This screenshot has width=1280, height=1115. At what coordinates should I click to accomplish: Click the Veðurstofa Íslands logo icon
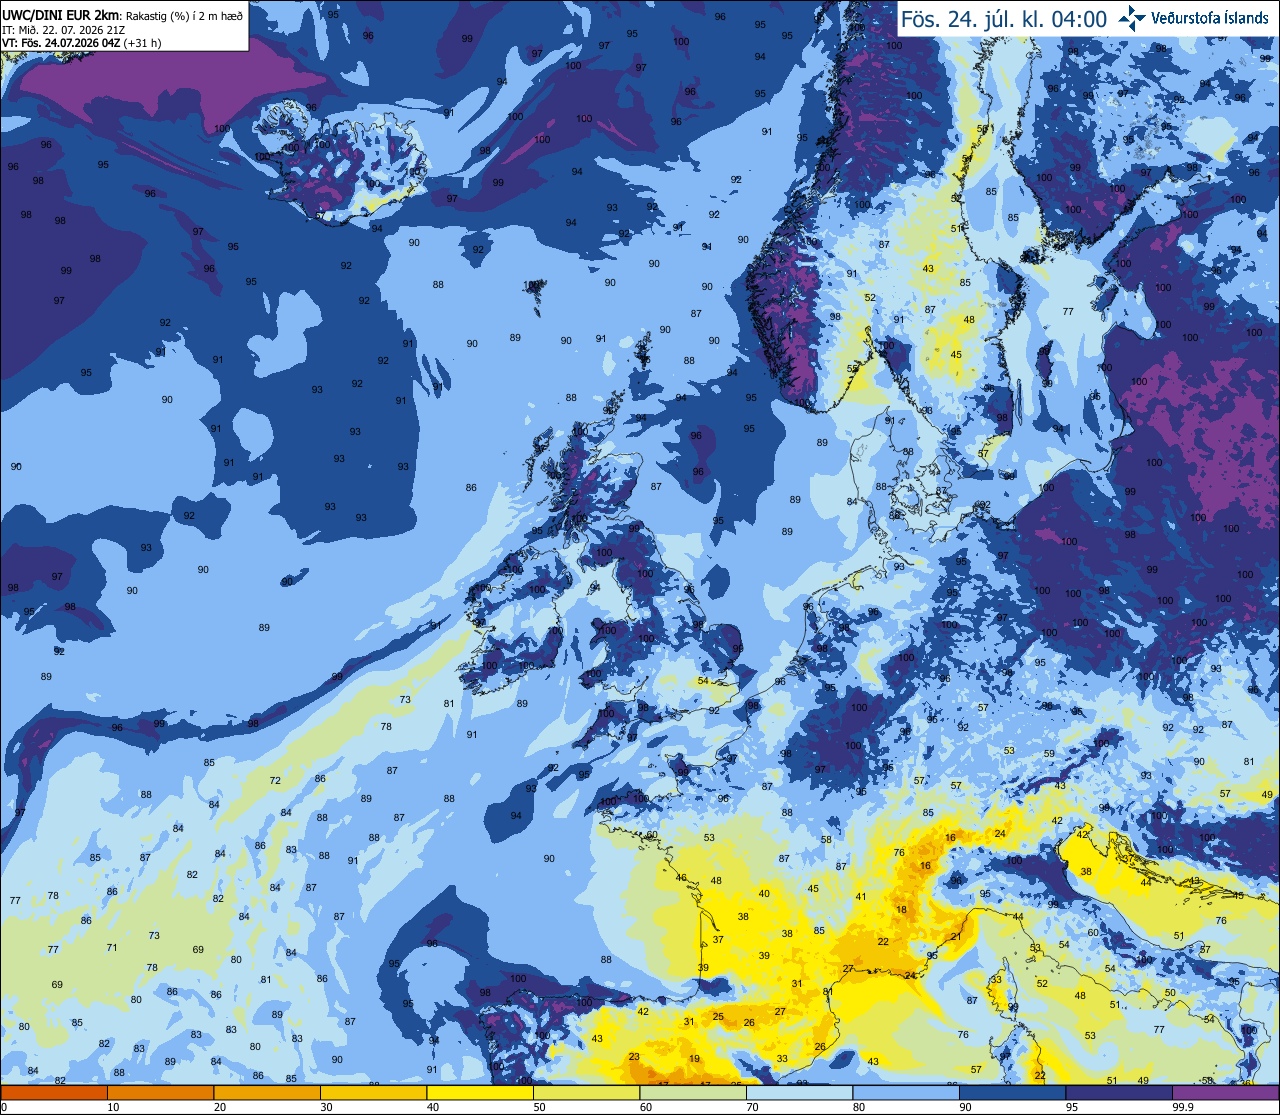[x=1131, y=18]
